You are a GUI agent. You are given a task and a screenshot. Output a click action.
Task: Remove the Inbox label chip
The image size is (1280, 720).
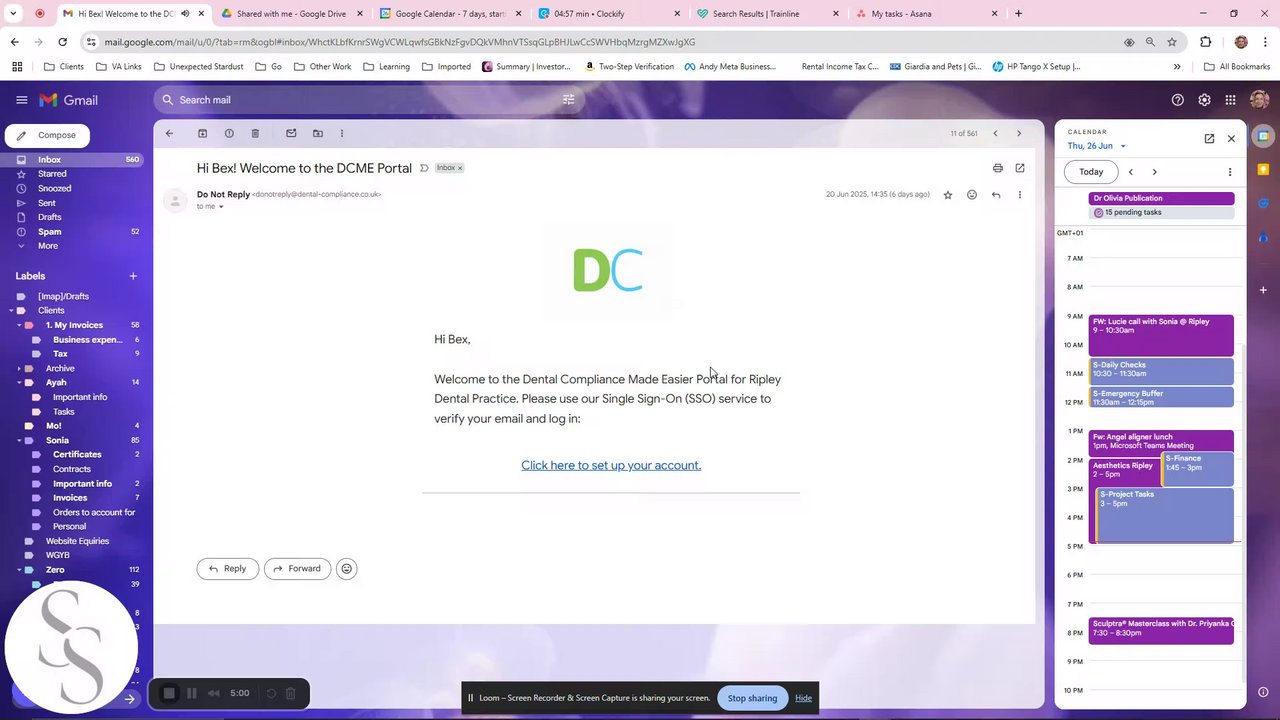tap(460, 168)
